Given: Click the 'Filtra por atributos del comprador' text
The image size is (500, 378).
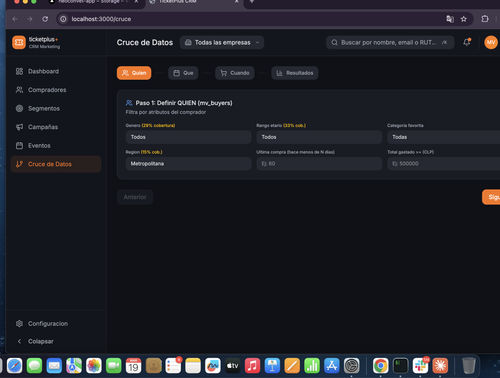Looking at the screenshot, I should click(166, 112).
